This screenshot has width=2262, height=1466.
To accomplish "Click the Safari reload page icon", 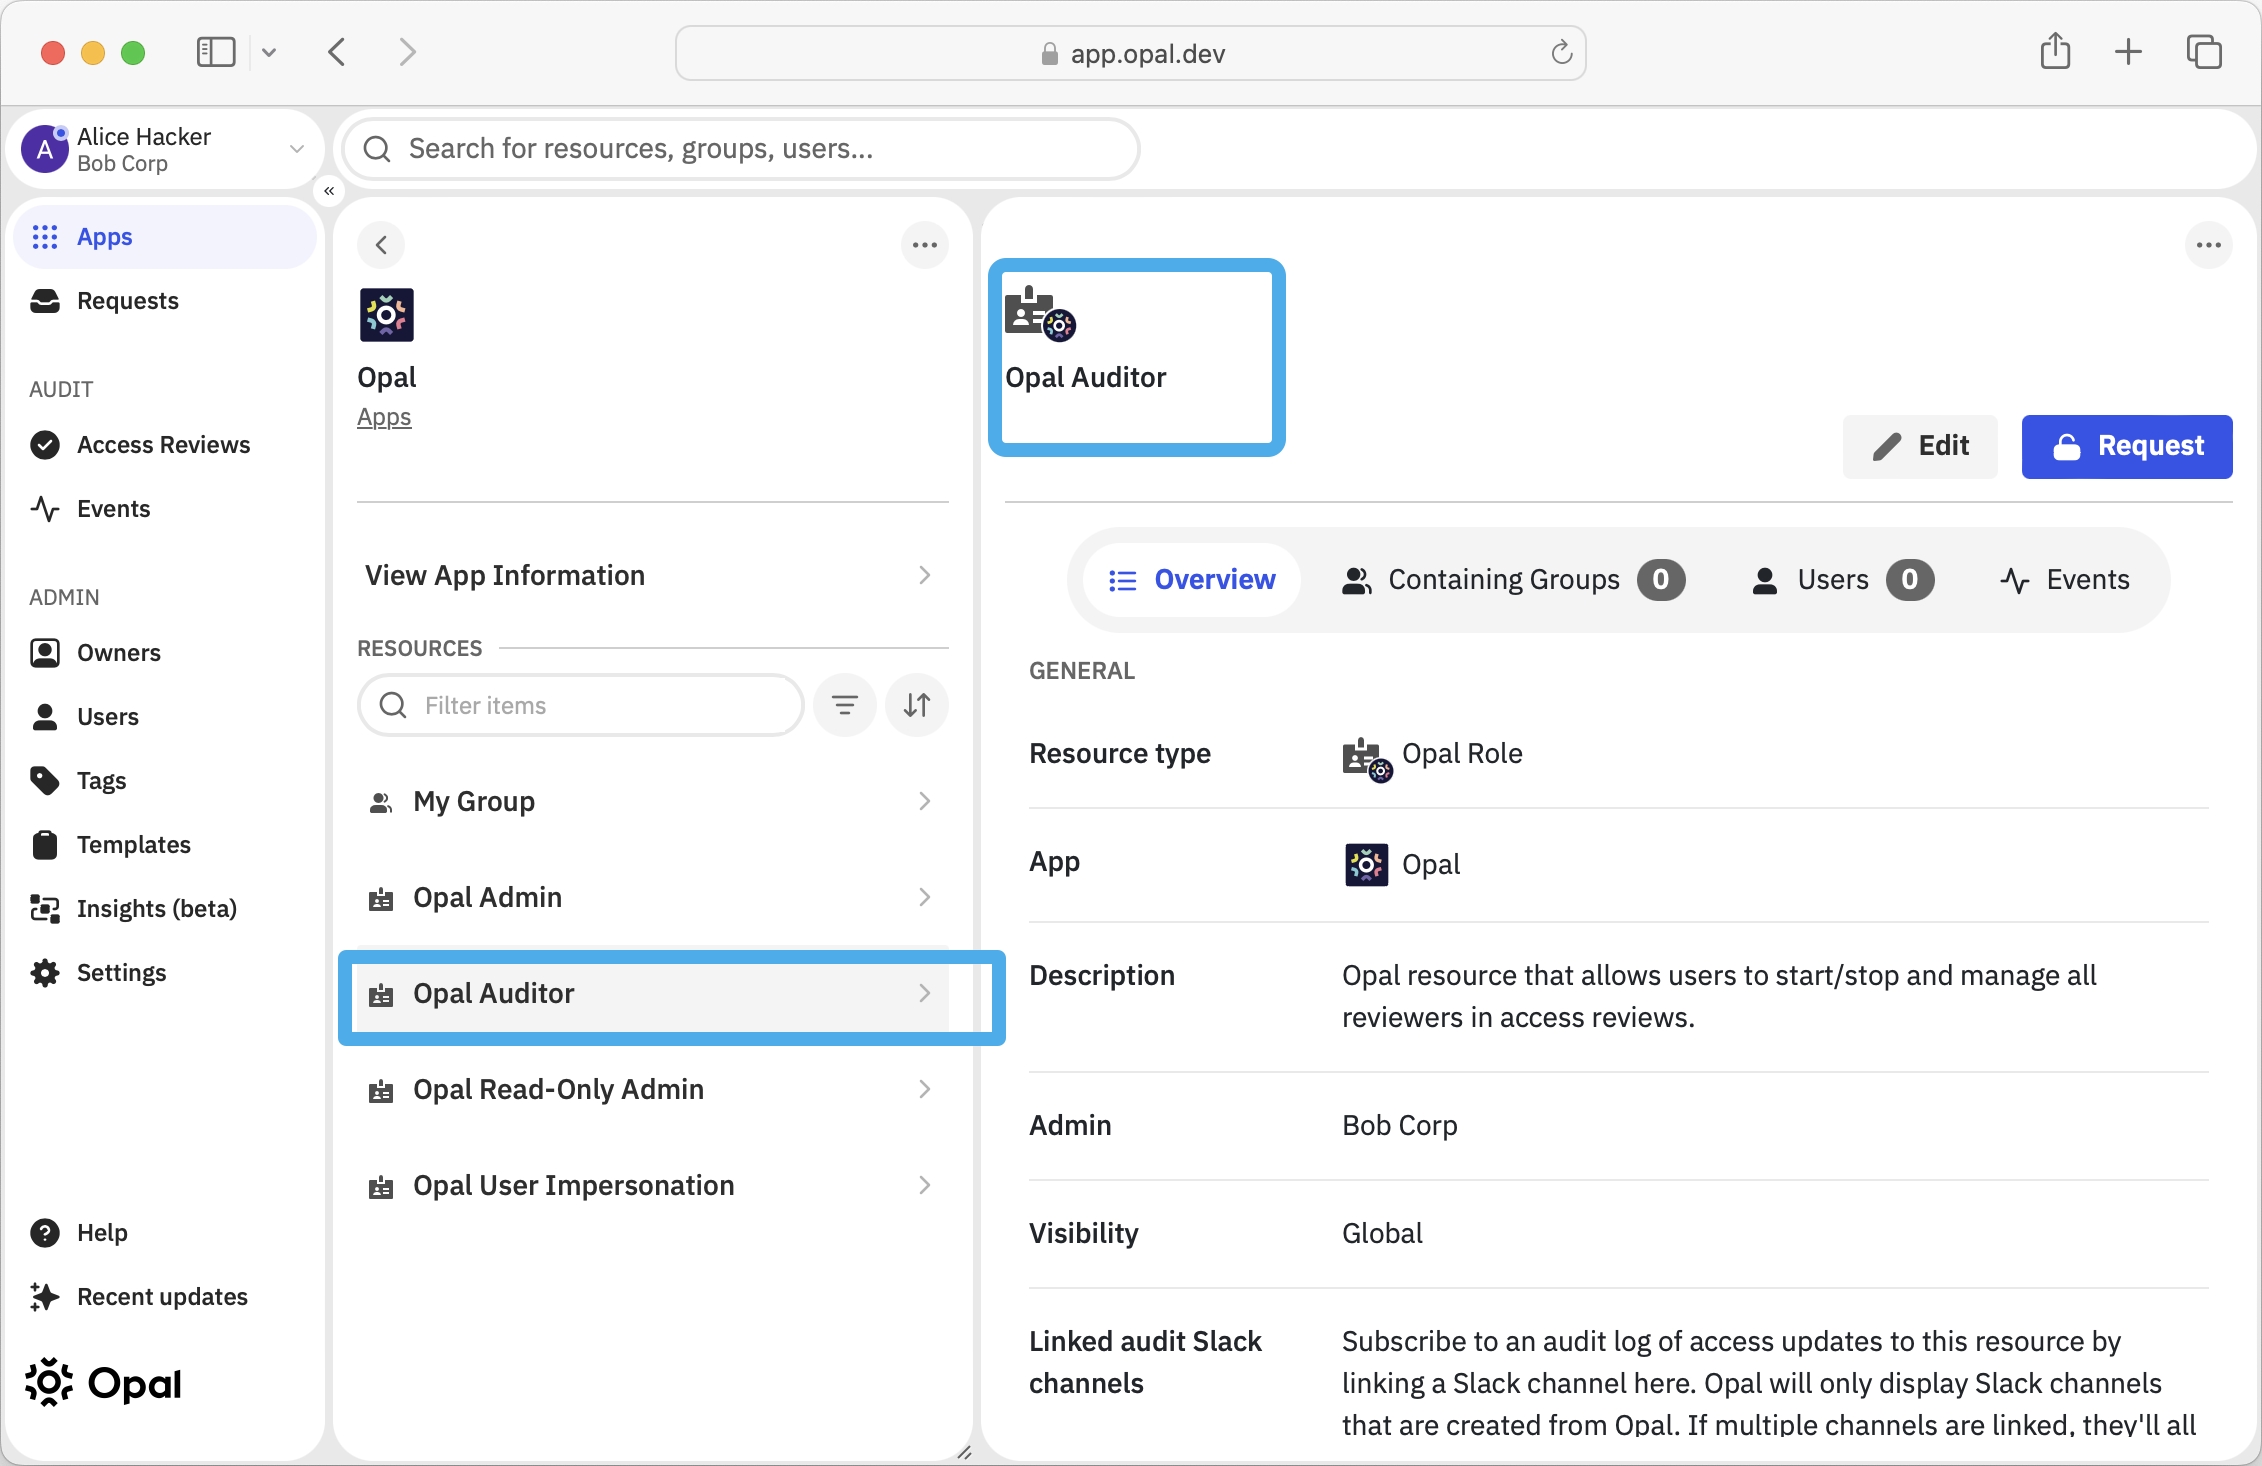I will (x=1561, y=53).
